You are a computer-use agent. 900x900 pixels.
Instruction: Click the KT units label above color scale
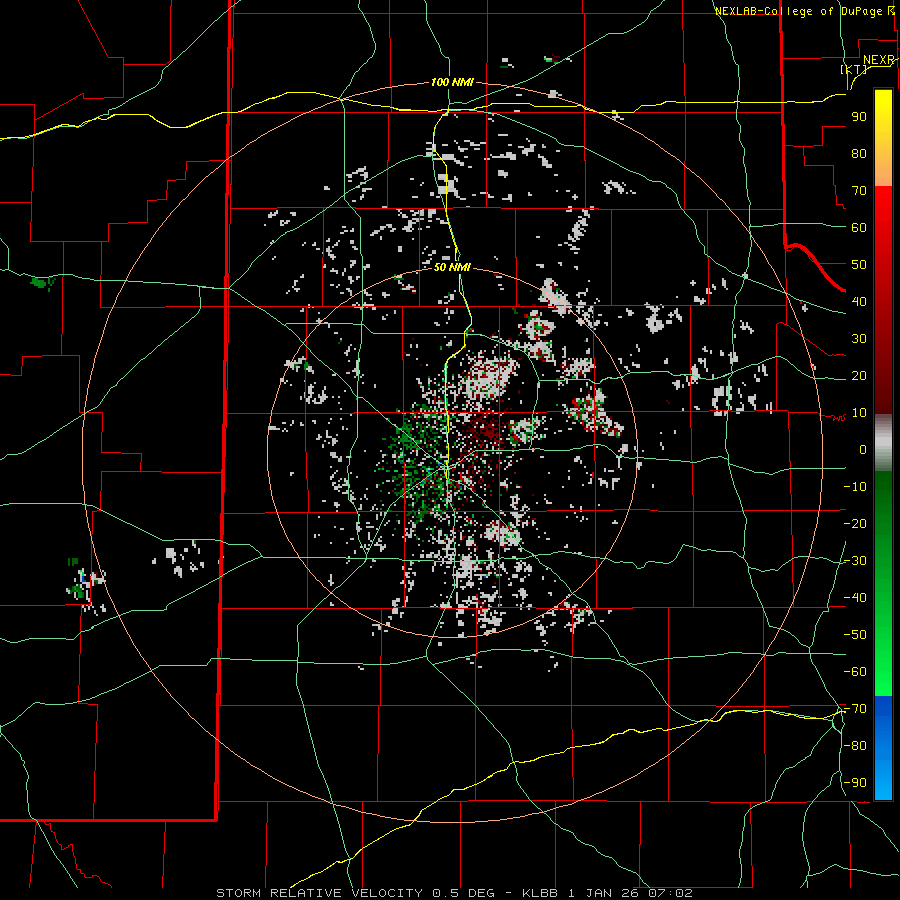point(854,69)
